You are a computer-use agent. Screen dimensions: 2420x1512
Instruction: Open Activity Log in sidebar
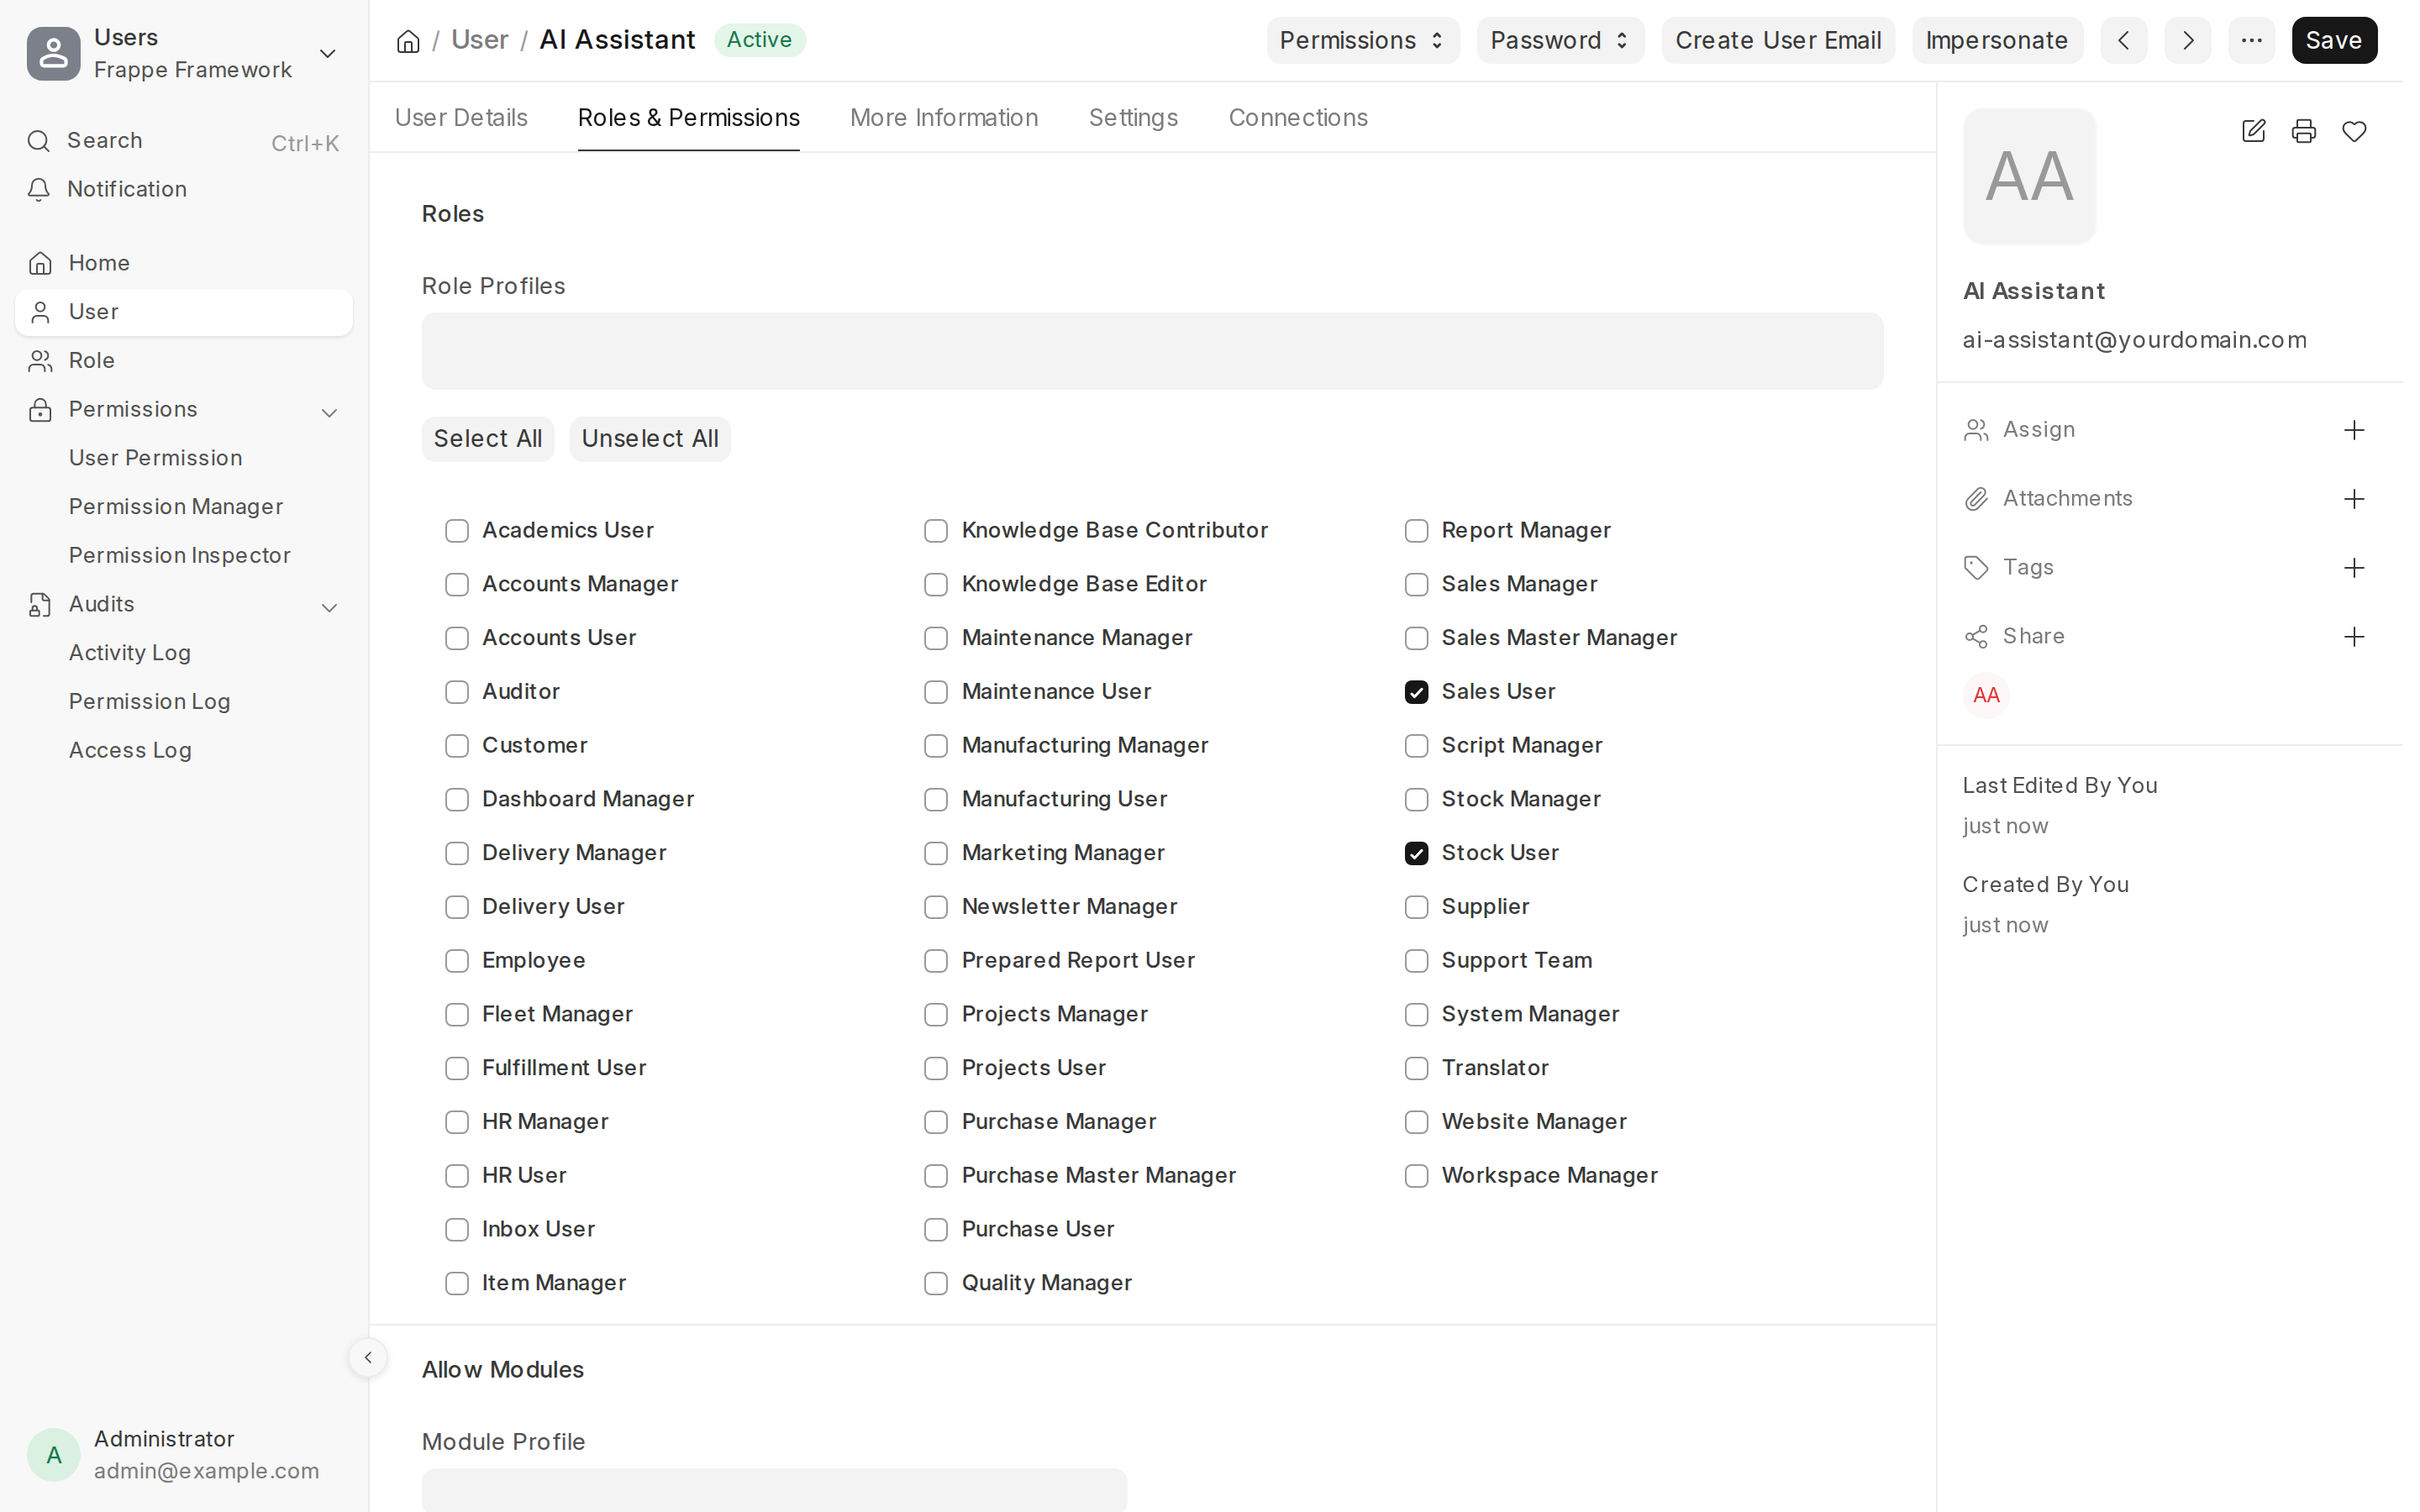[130, 653]
